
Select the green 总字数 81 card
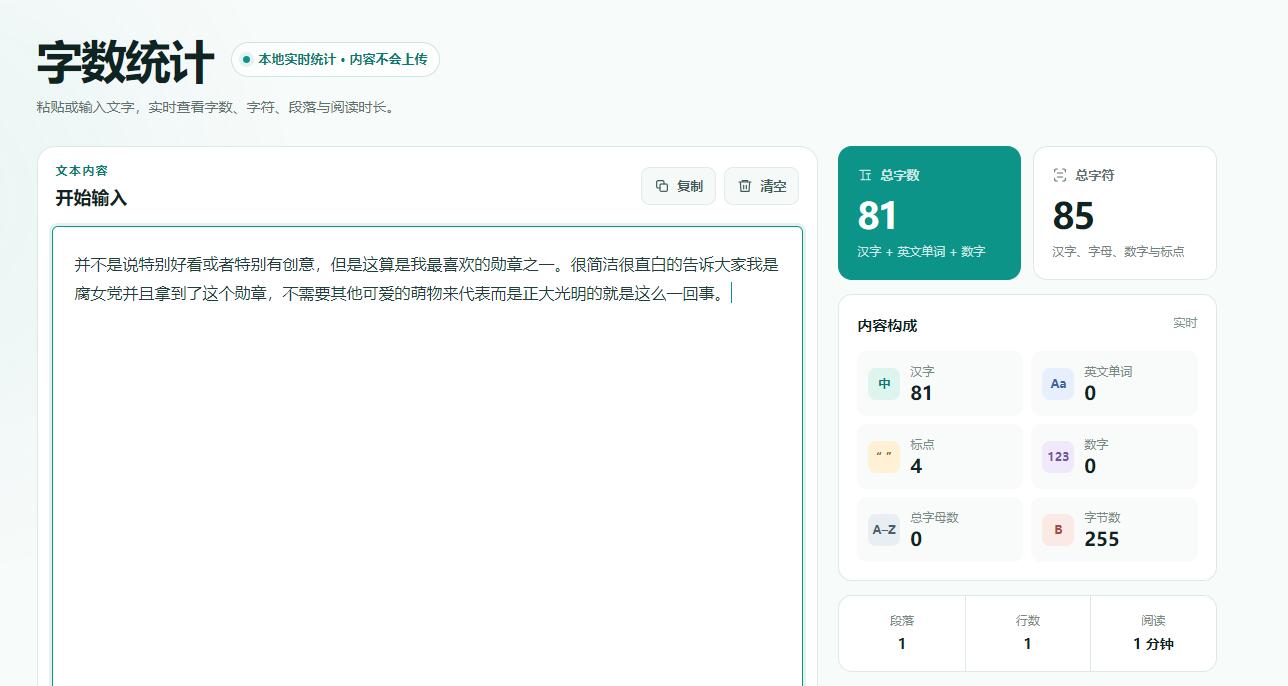[929, 213]
